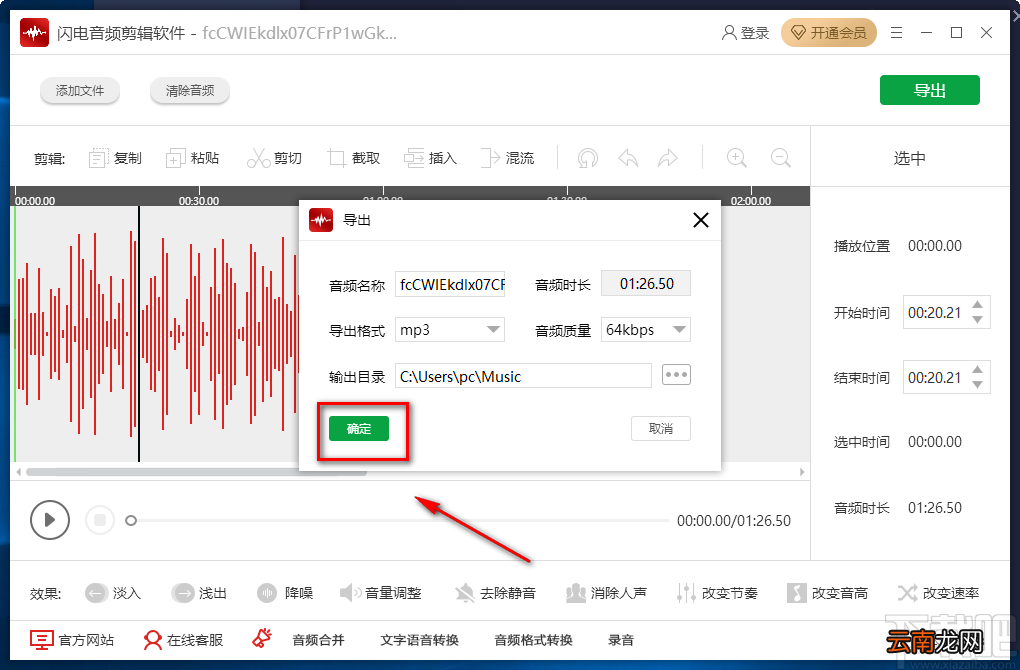Click the Selected (选中) panel header

pos(909,158)
